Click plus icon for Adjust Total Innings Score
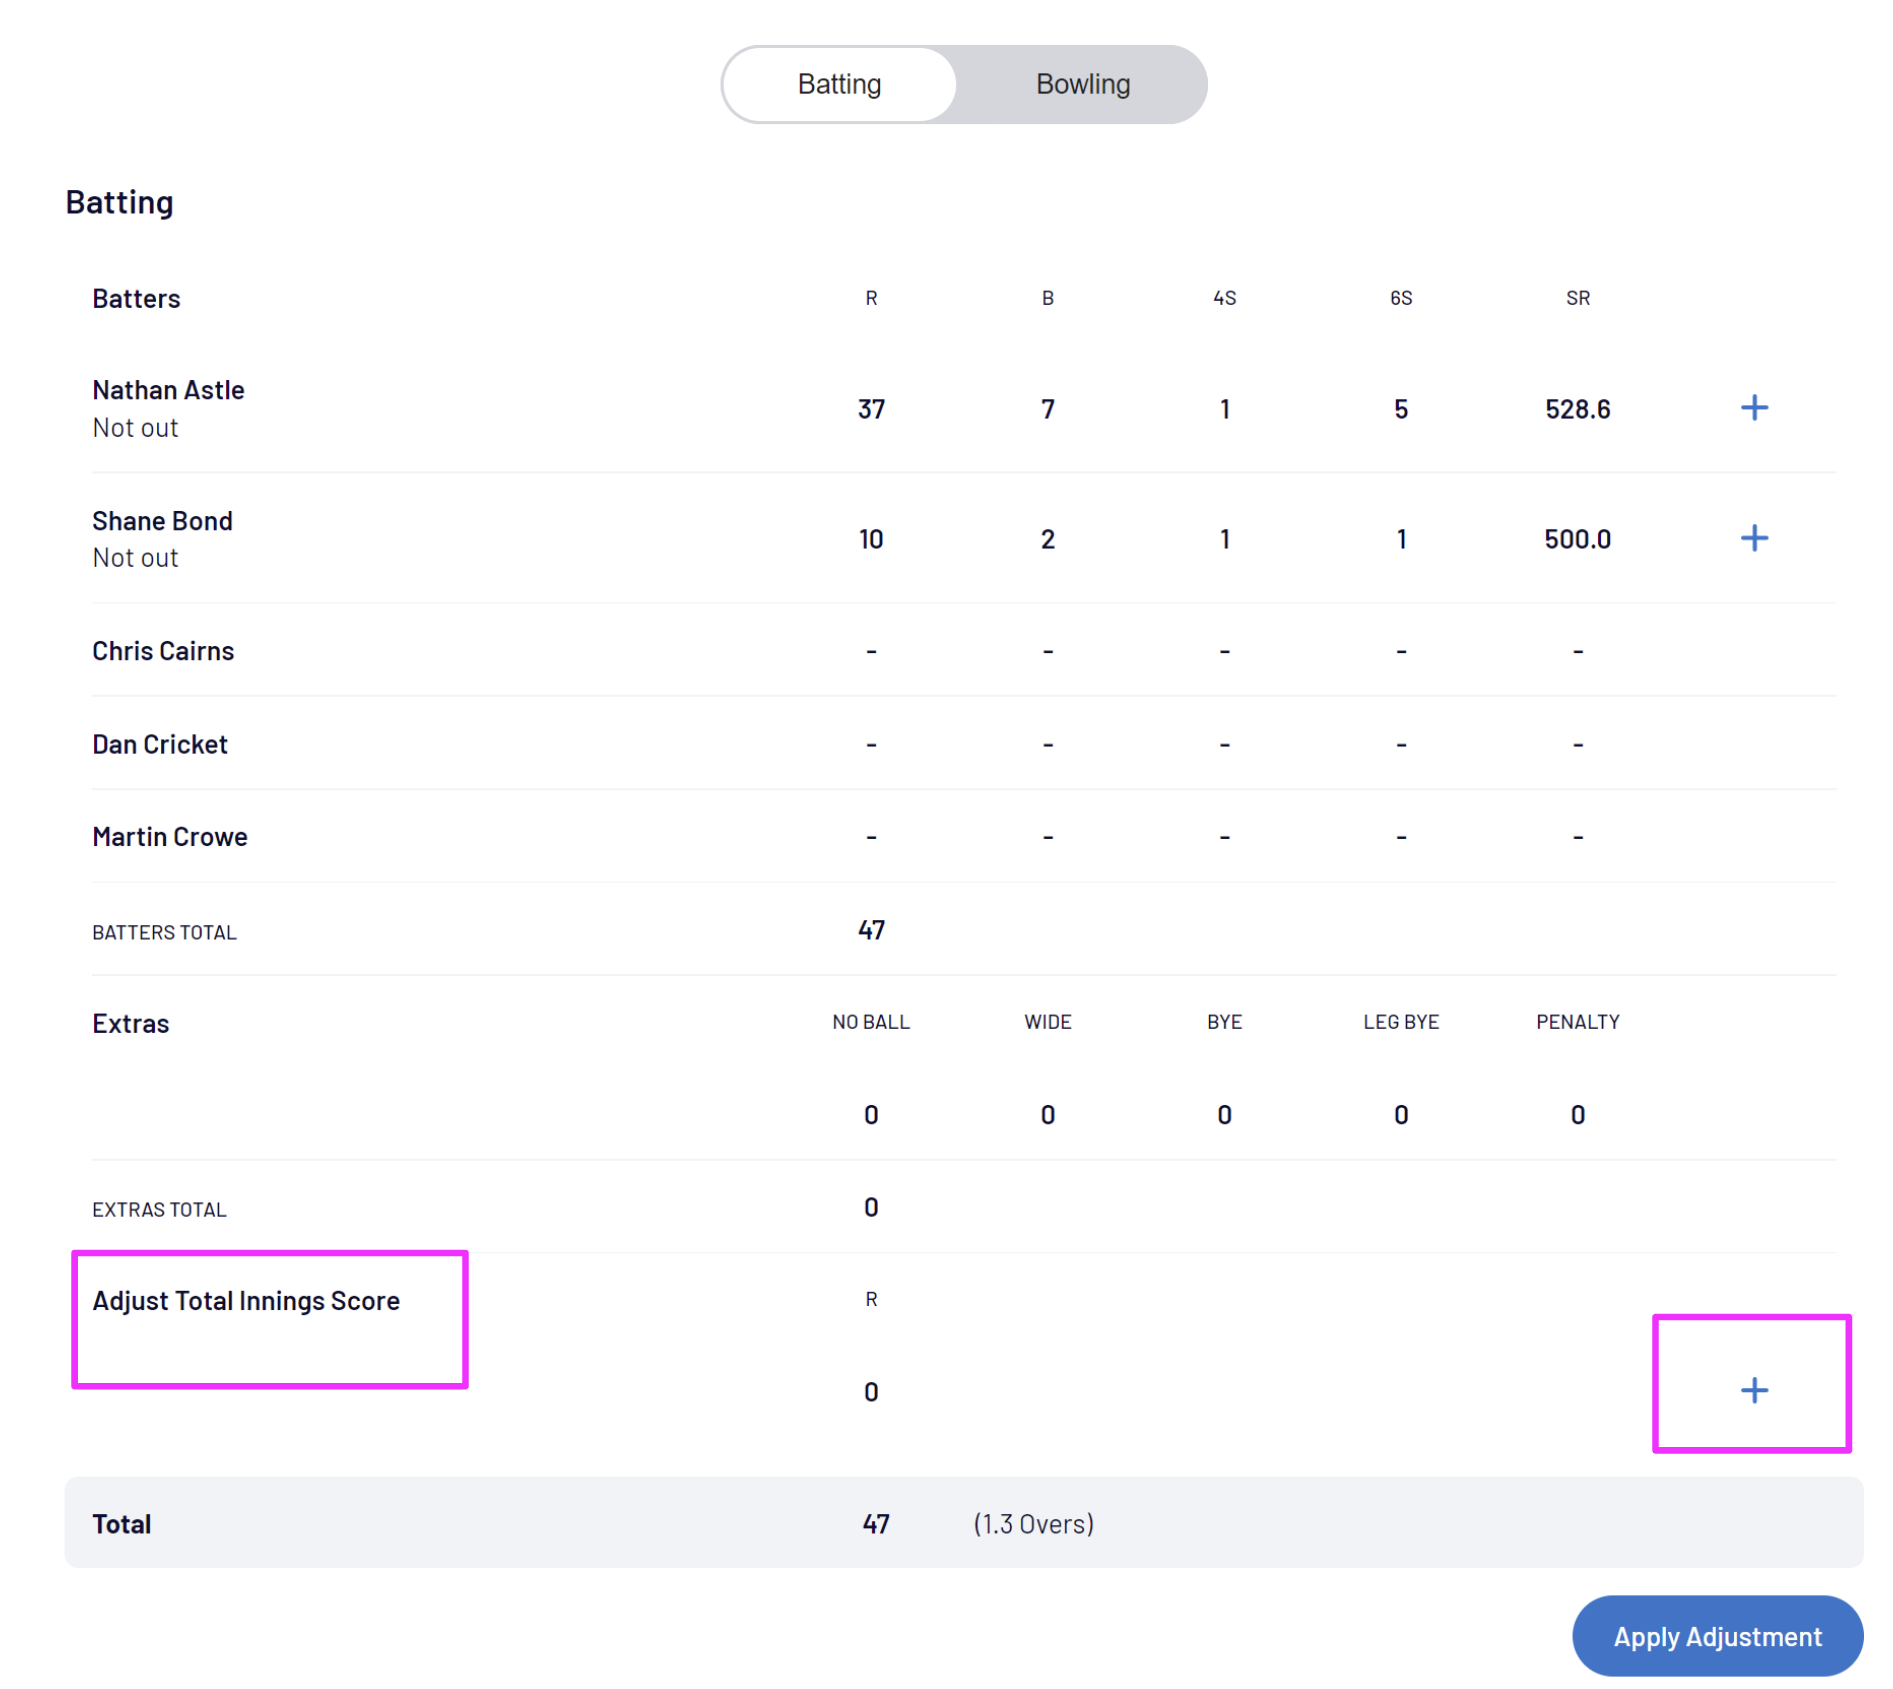1893x1689 pixels. [1753, 1390]
